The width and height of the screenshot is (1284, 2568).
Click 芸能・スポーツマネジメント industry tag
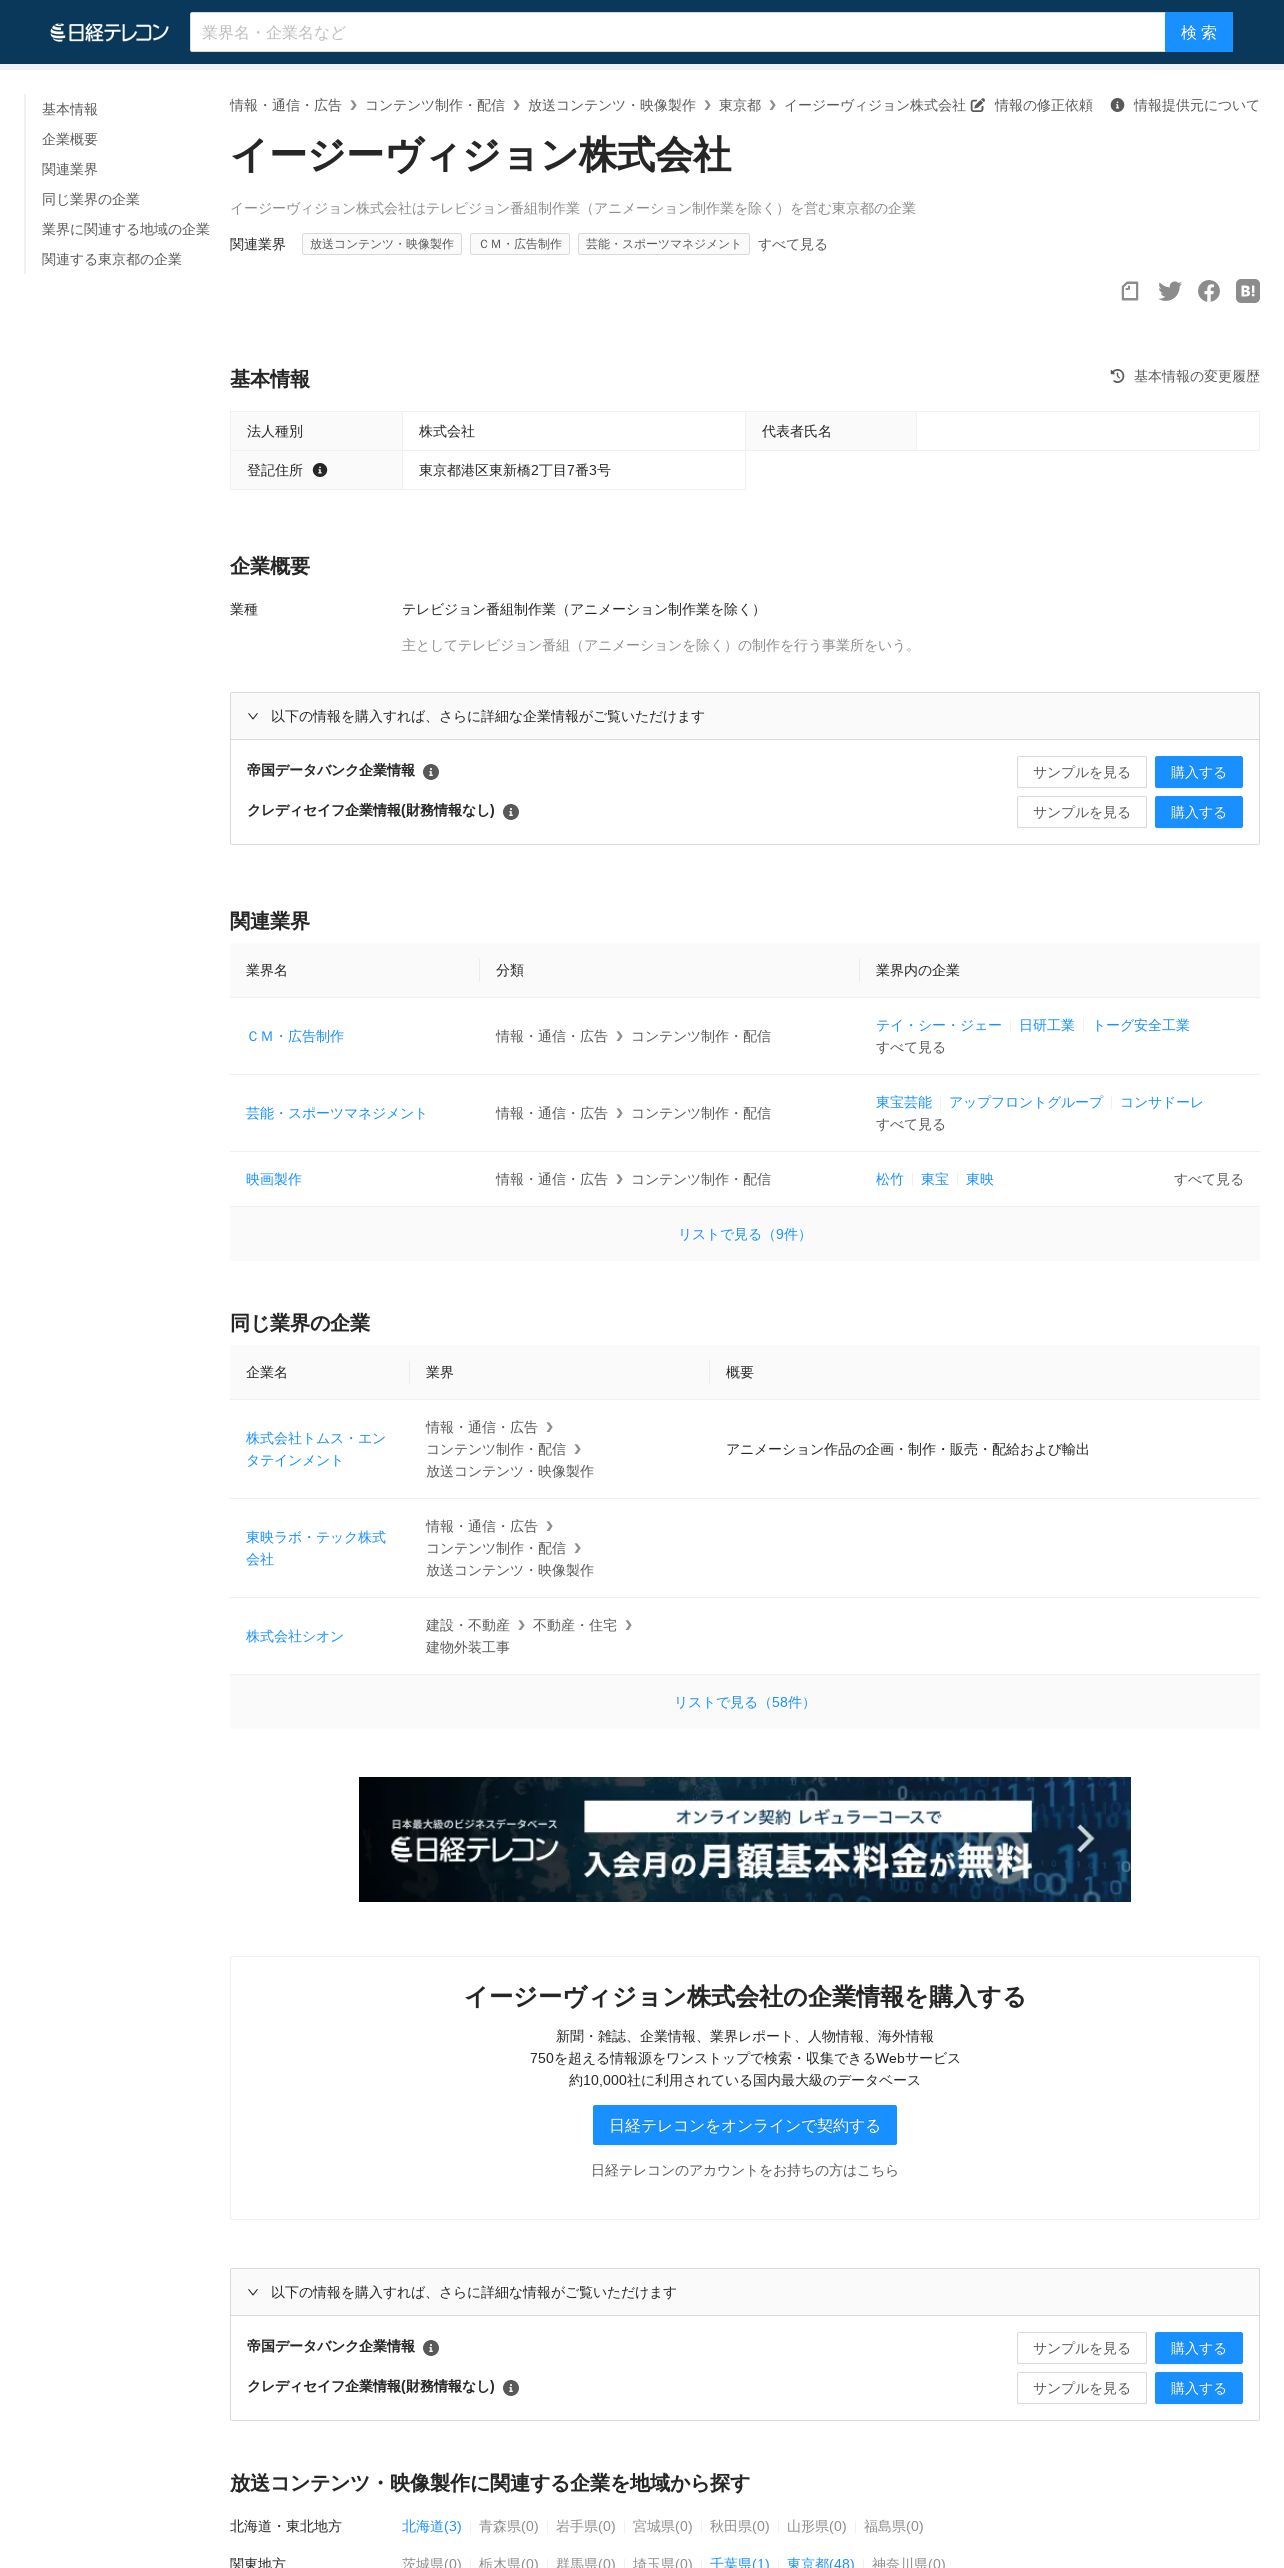pyautogui.click(x=664, y=244)
